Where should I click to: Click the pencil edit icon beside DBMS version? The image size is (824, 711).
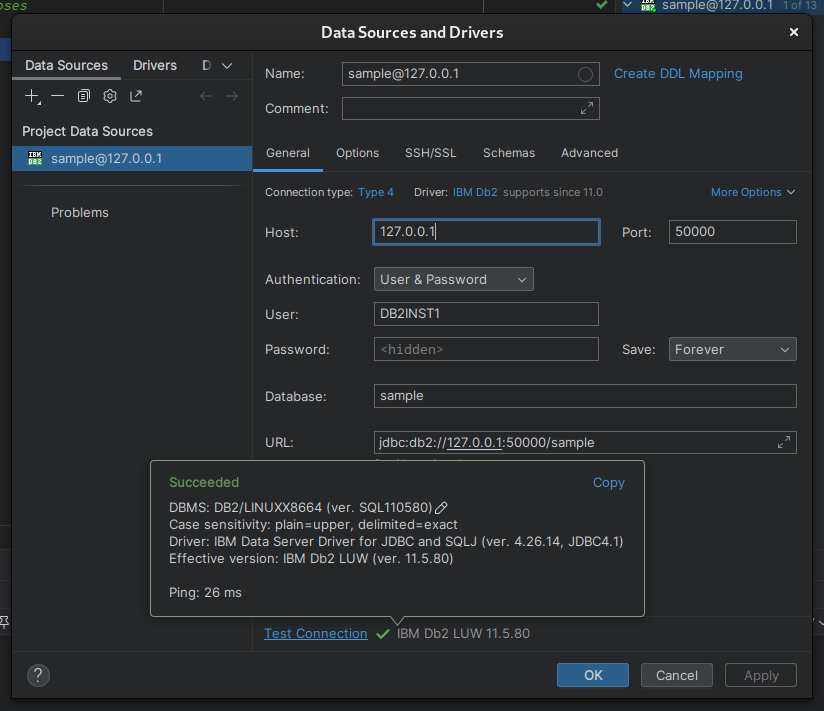point(441,508)
